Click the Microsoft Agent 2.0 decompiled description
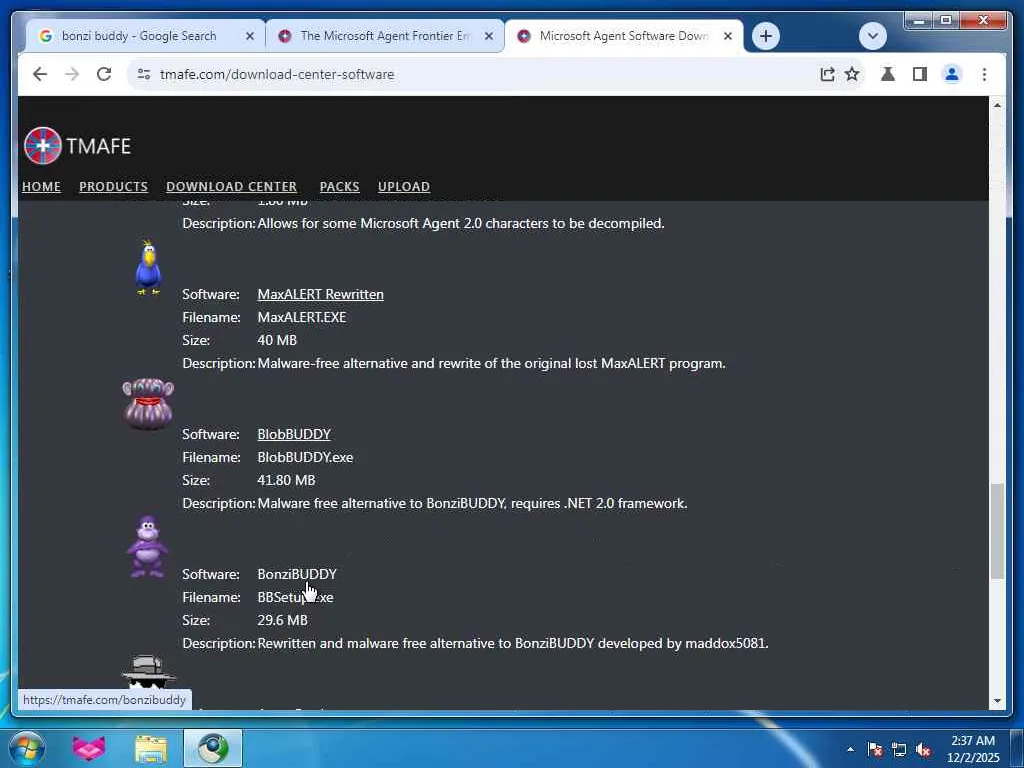Viewport: 1024px width, 768px height. tap(461, 223)
